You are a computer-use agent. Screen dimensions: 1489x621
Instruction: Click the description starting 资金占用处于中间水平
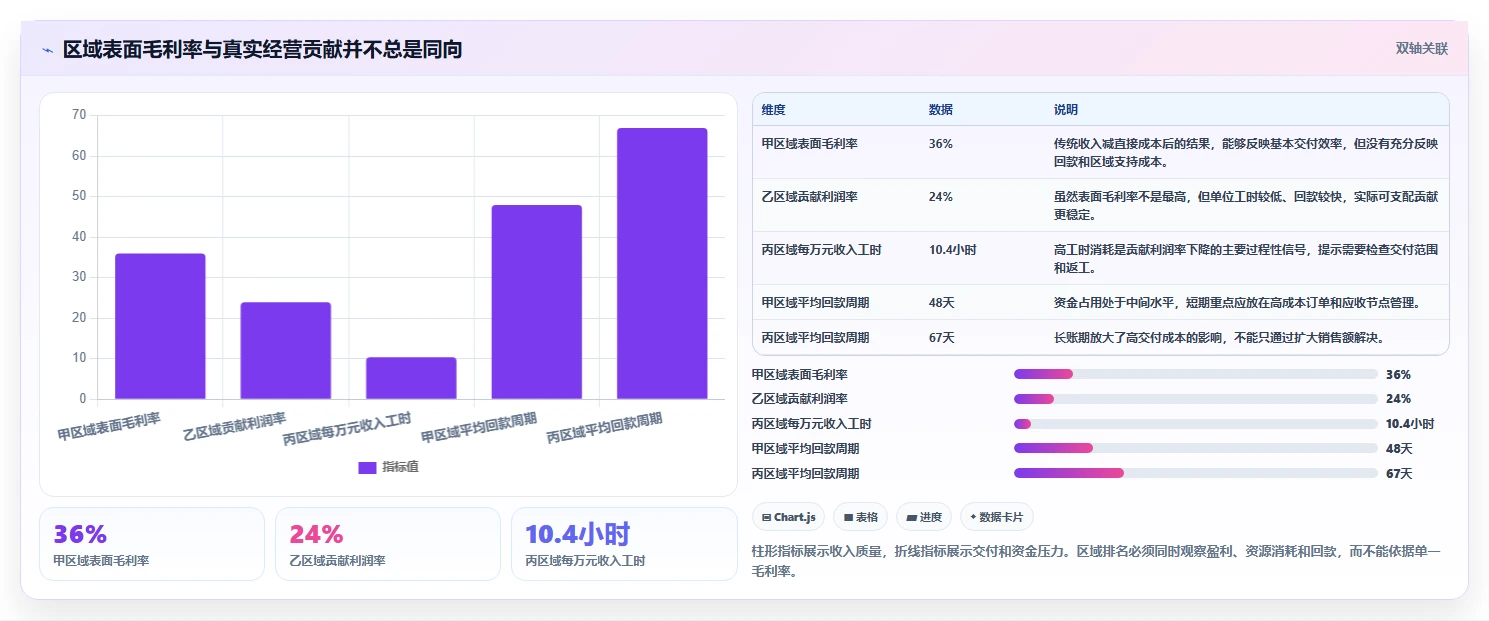1237,302
